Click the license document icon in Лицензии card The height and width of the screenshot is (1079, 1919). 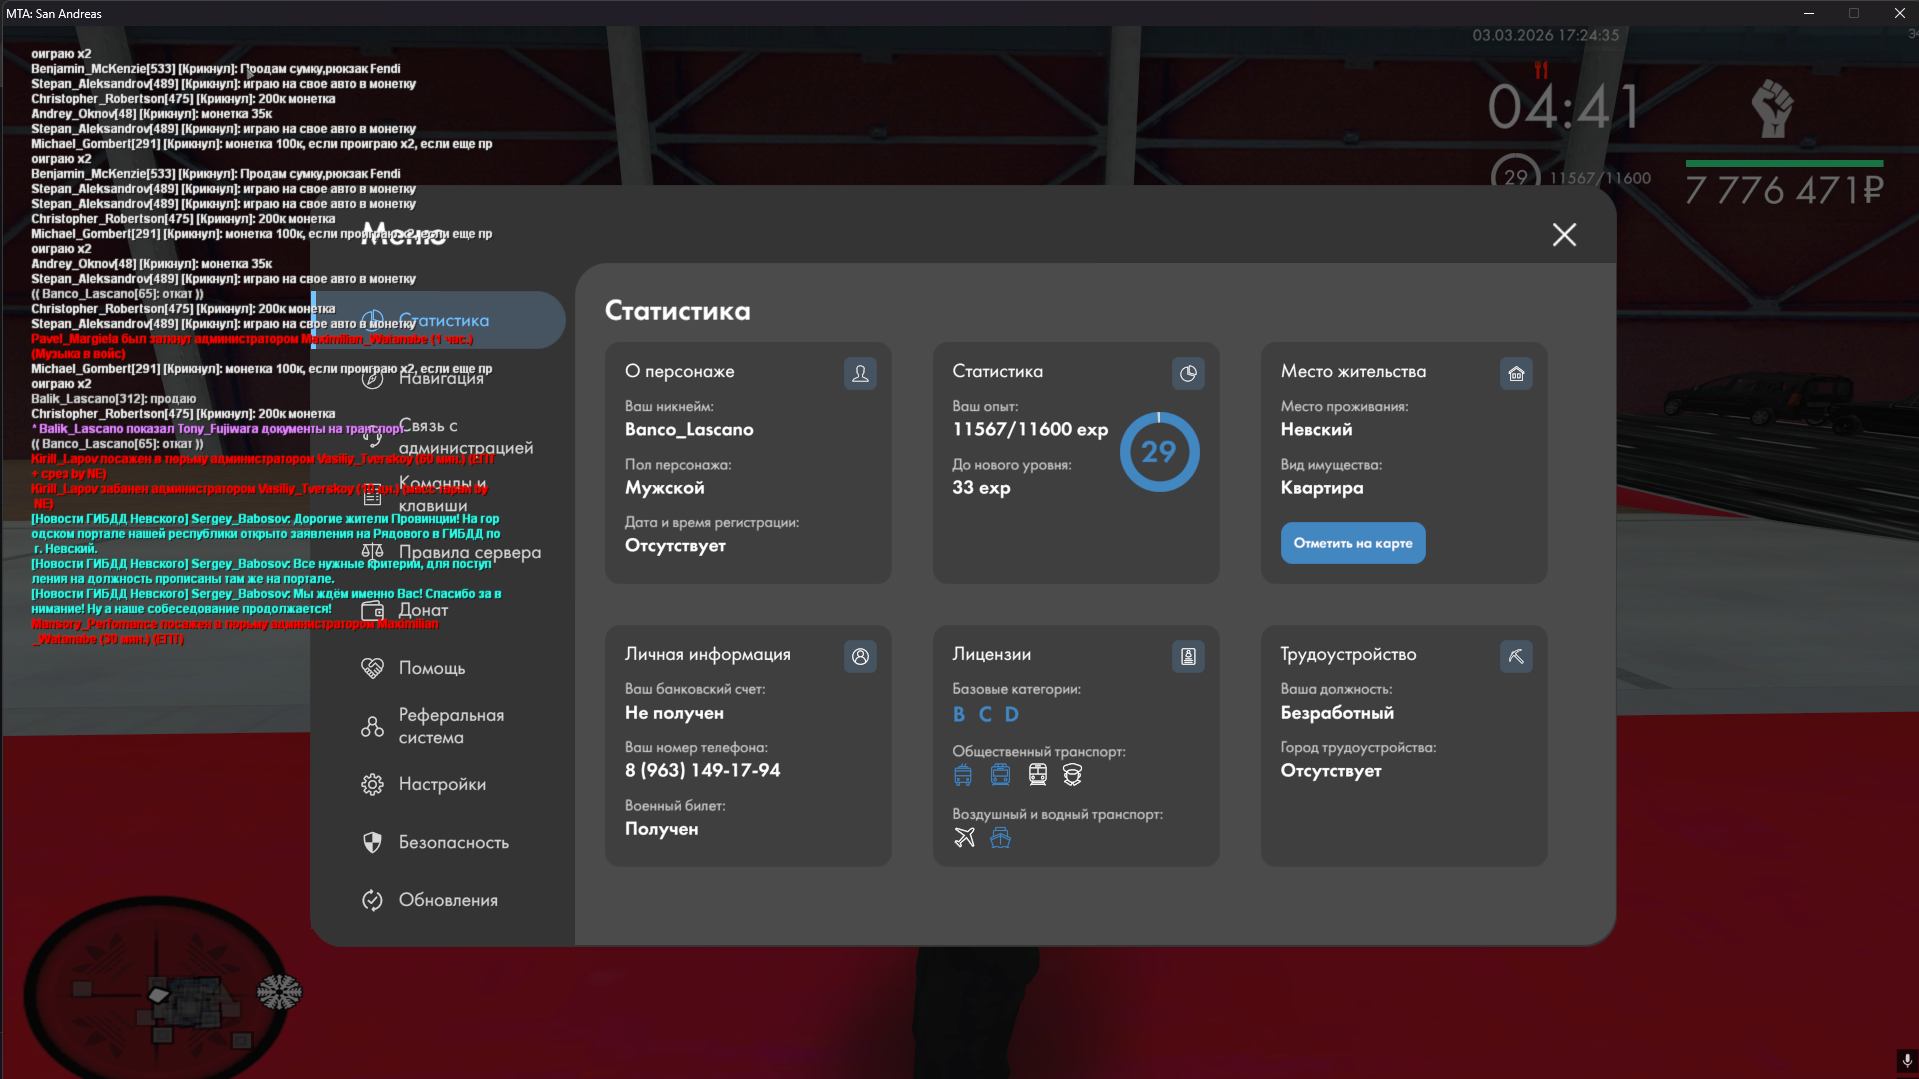click(1188, 657)
